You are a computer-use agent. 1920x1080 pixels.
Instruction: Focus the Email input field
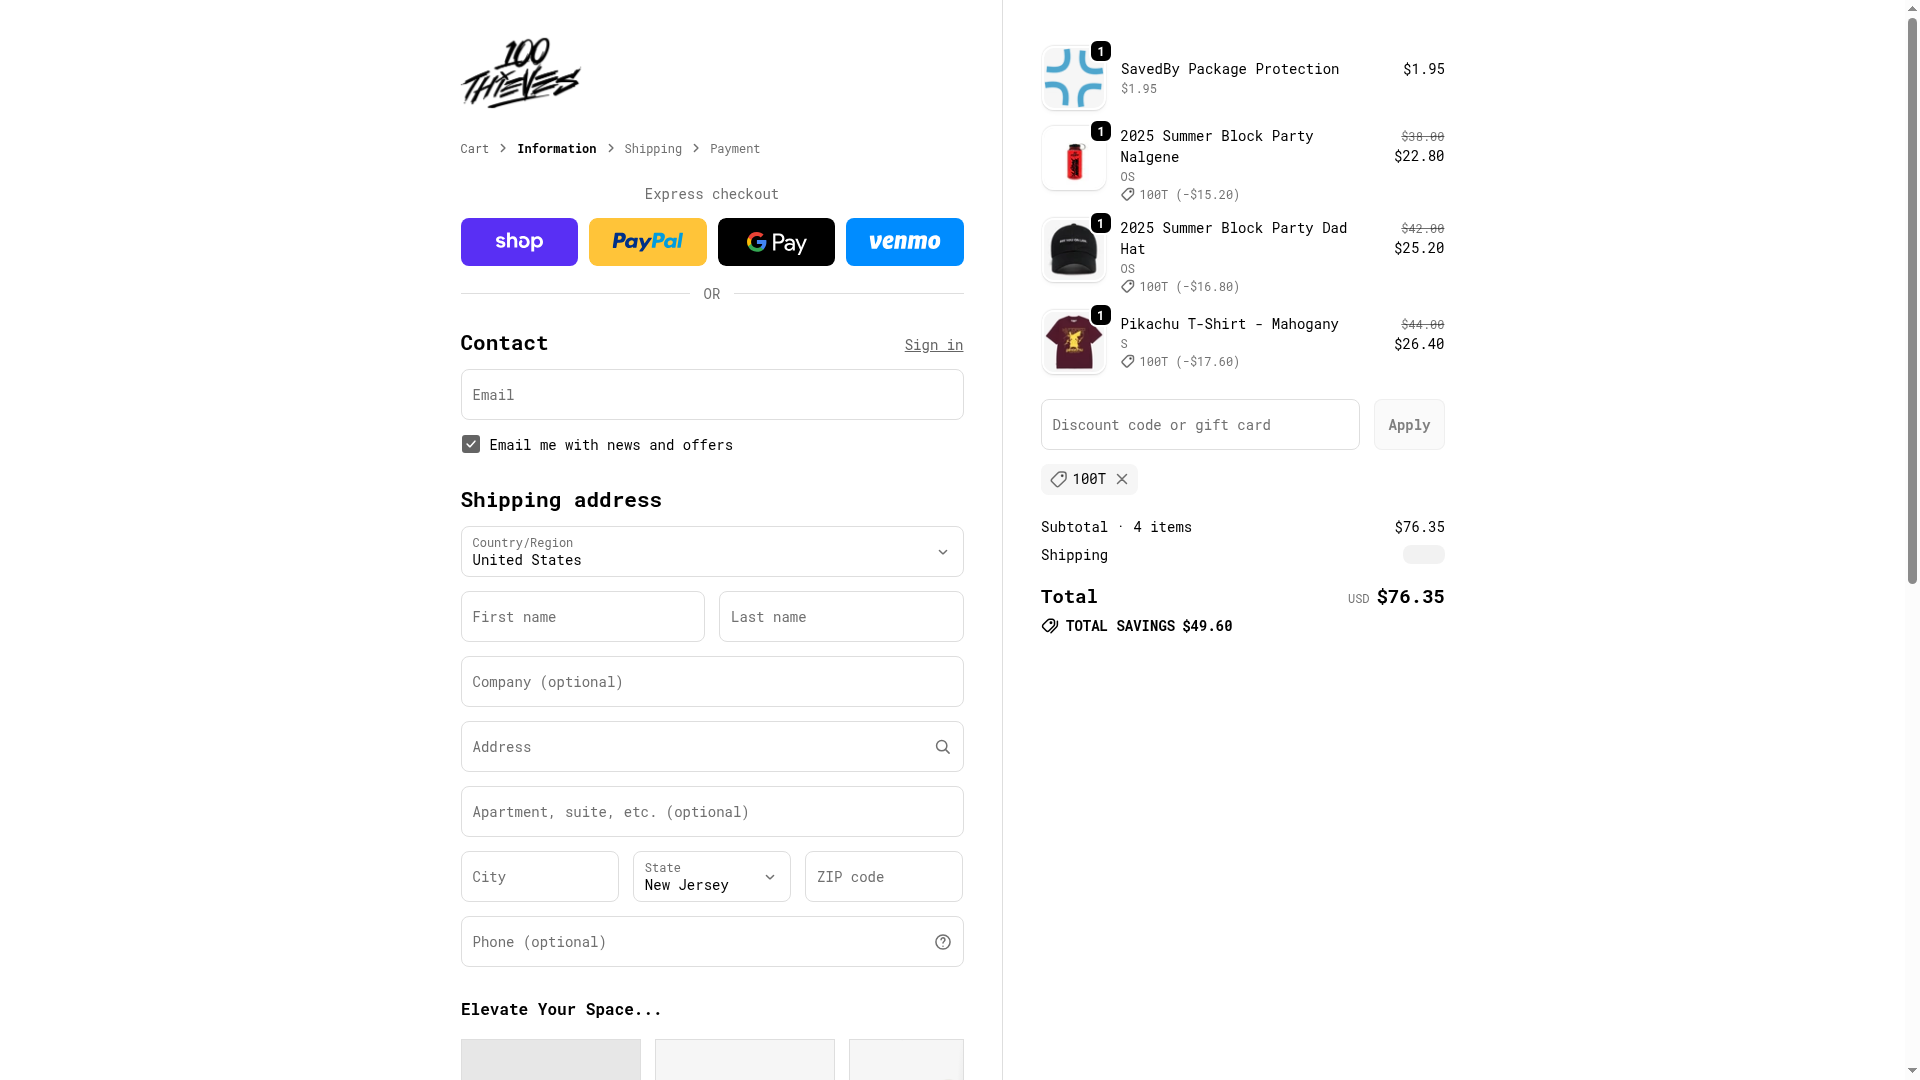tap(712, 395)
